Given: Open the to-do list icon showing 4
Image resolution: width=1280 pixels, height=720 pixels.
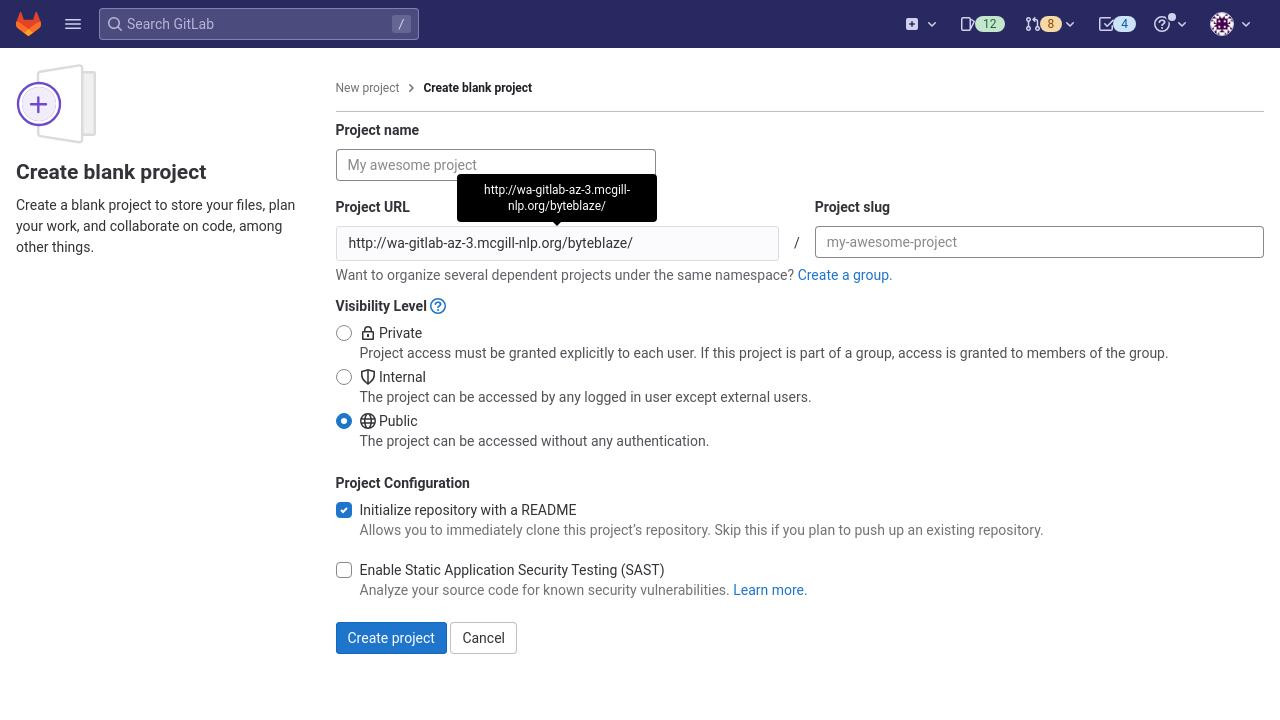Looking at the screenshot, I should point(1116,24).
